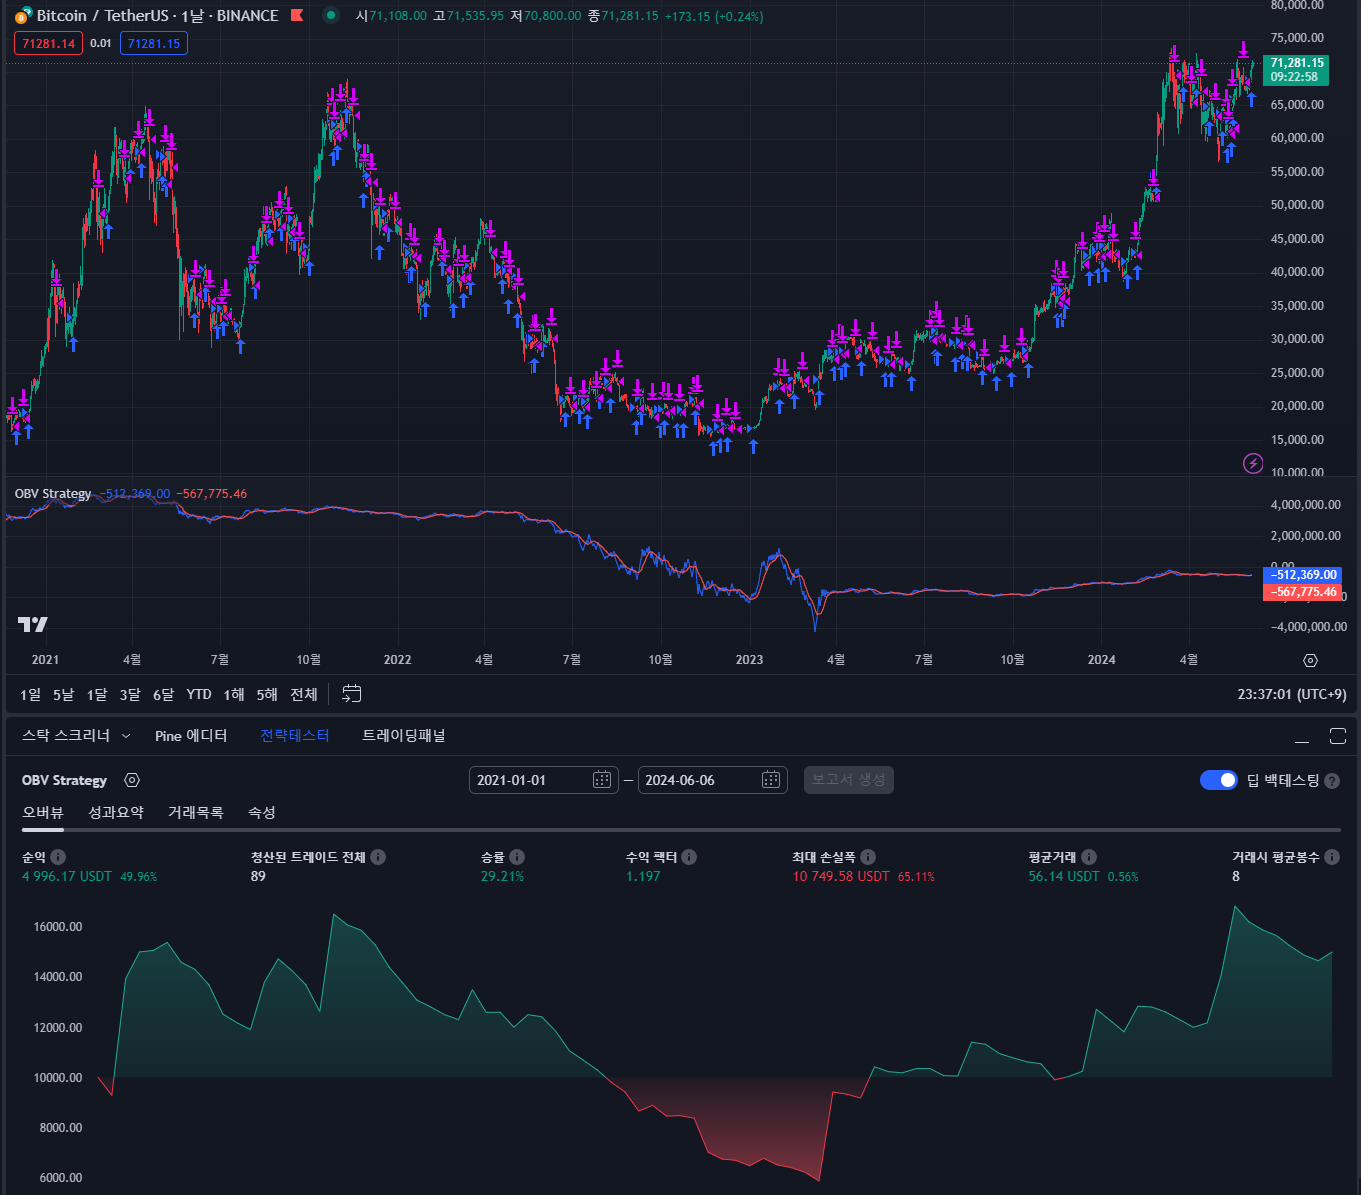Viewport: 1361px width, 1195px height.
Task: Switch to the 전략테스터 tab
Action: point(295,736)
